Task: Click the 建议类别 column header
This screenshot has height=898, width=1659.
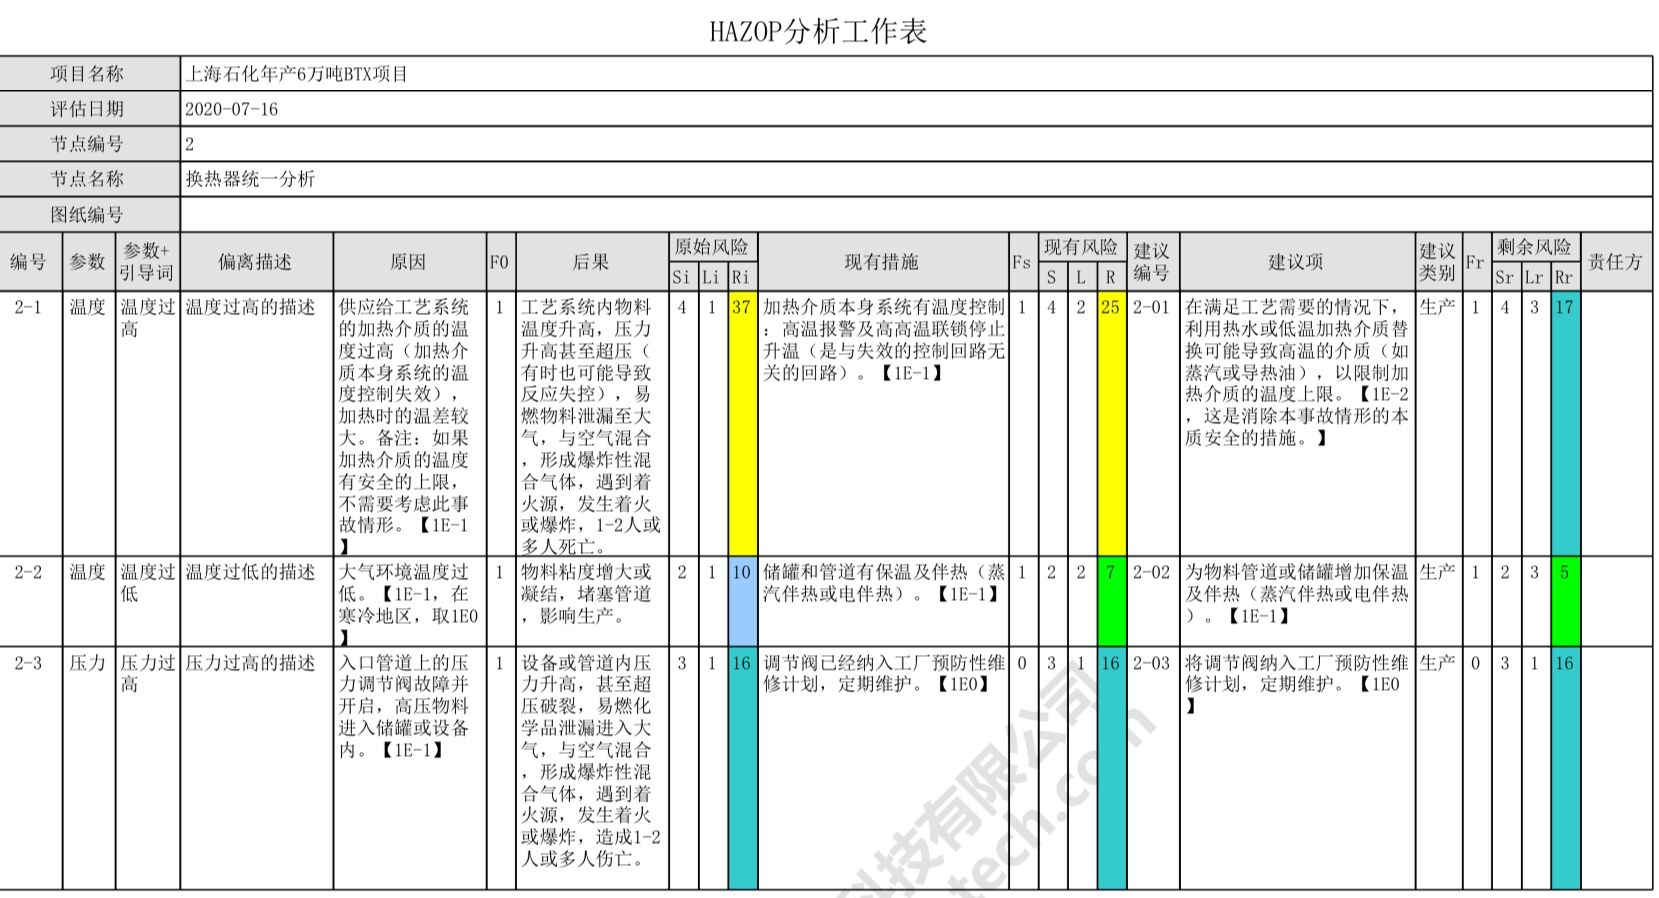Action: 1438,262
